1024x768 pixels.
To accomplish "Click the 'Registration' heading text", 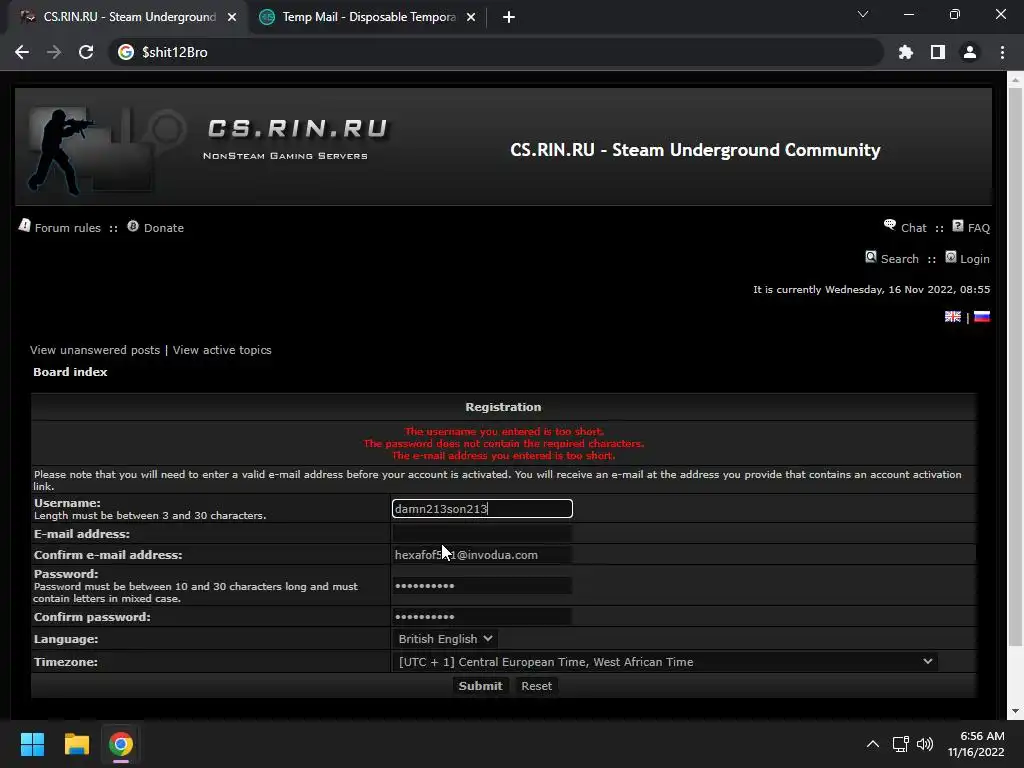I will (503, 407).
